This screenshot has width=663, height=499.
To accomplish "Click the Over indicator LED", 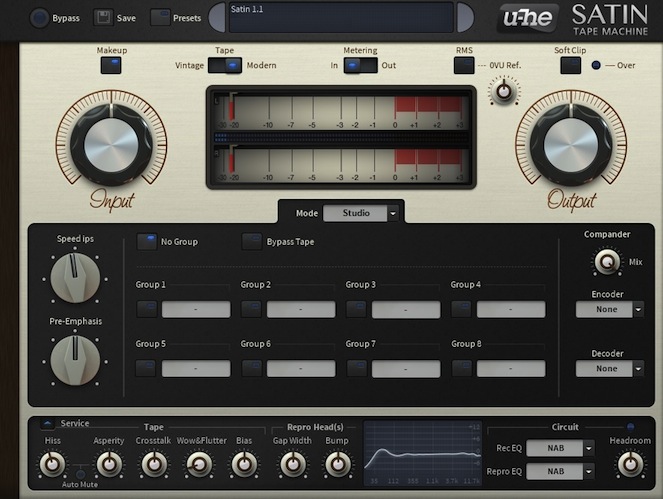I will point(596,66).
